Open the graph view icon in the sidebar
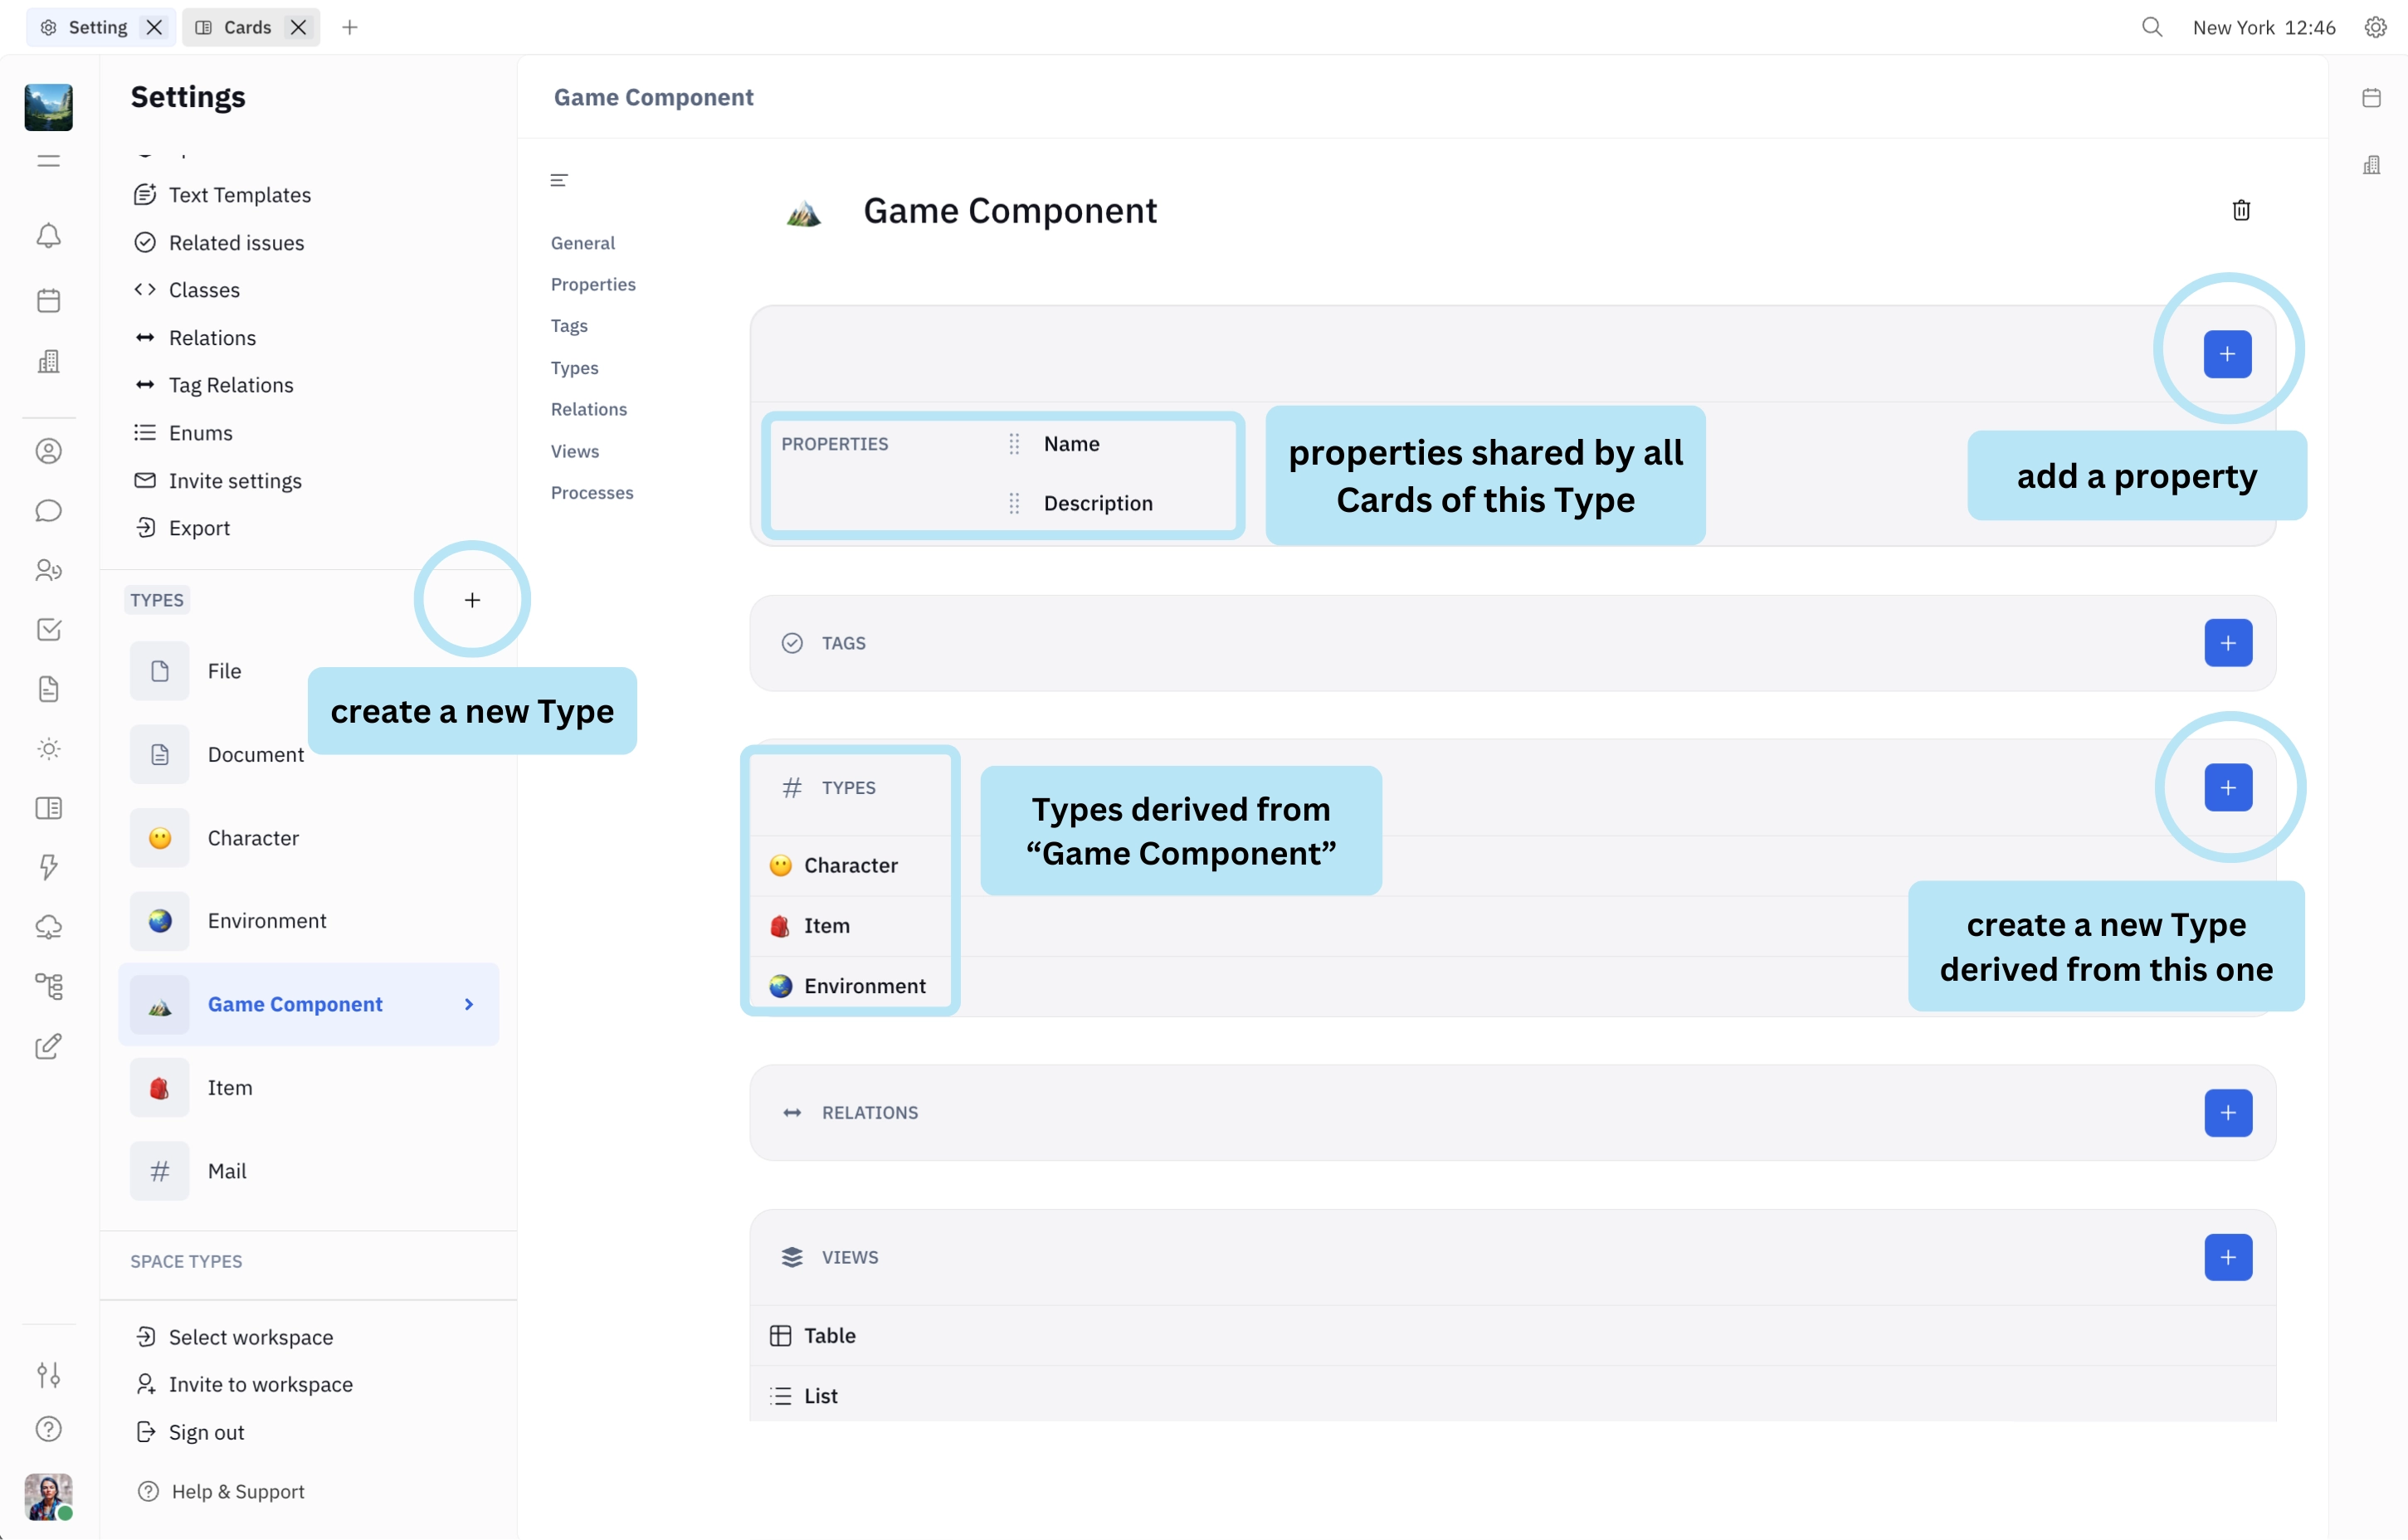Image resolution: width=2408 pixels, height=1540 pixels. point(48,987)
